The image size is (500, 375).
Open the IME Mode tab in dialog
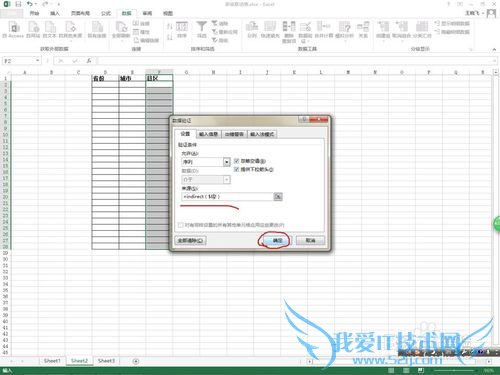262,134
